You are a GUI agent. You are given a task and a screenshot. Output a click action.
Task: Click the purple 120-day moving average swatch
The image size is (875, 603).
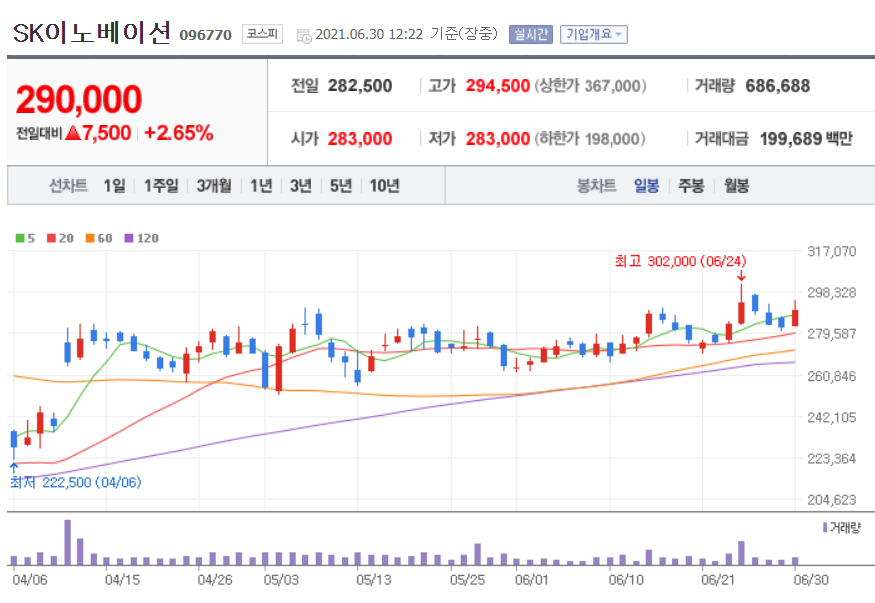click(129, 238)
